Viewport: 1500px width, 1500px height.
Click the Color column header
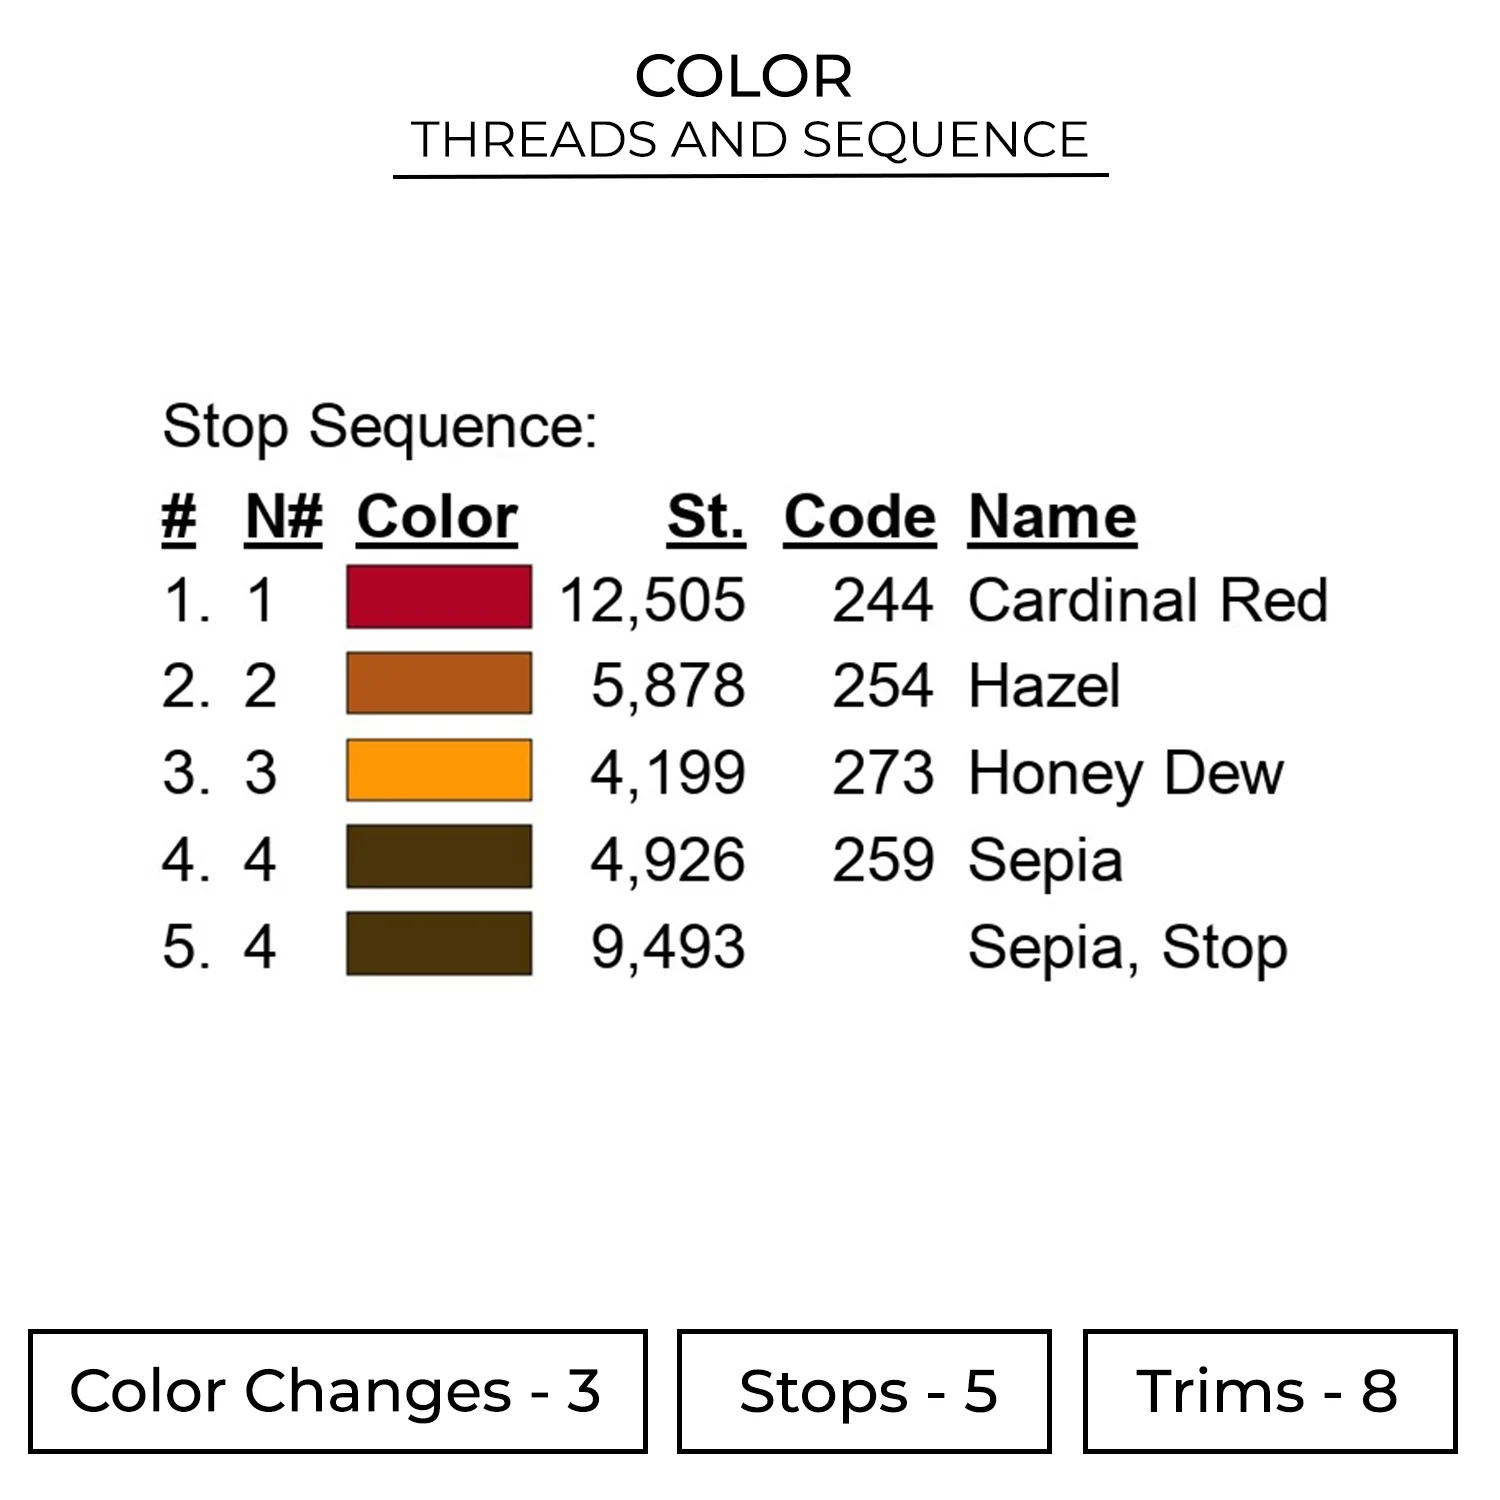click(437, 518)
